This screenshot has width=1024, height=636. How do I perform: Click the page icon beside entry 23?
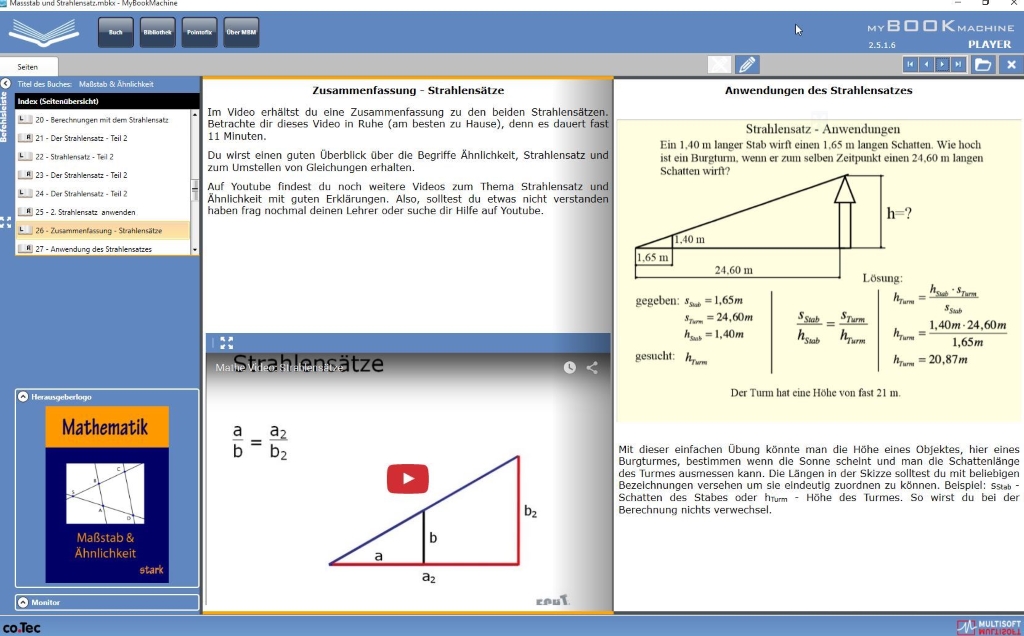tap(25, 174)
